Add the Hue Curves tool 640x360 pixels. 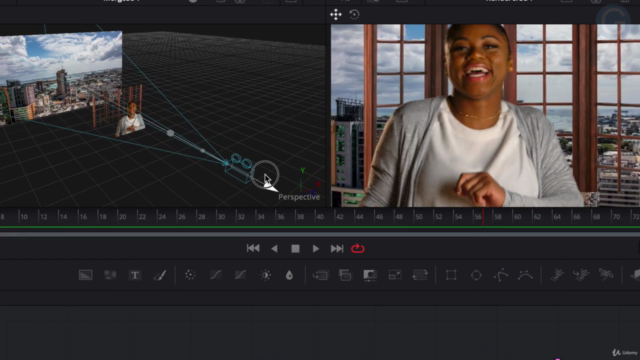pyautogui.click(x=240, y=275)
